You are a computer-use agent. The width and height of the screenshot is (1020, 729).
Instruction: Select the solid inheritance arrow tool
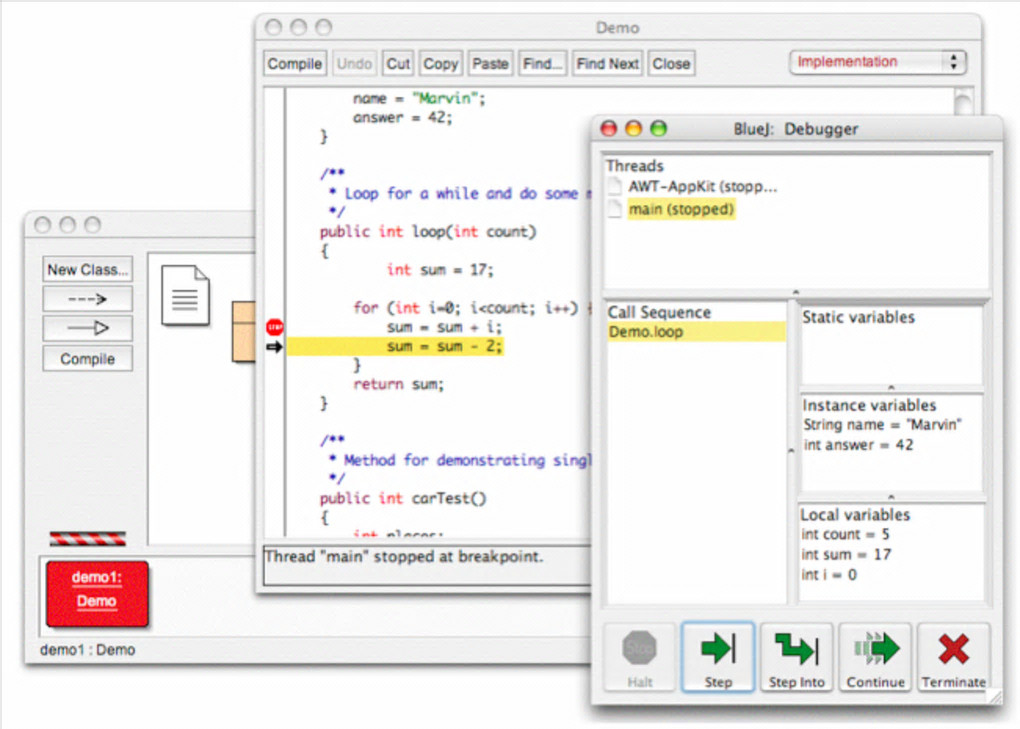pyautogui.click(x=88, y=328)
